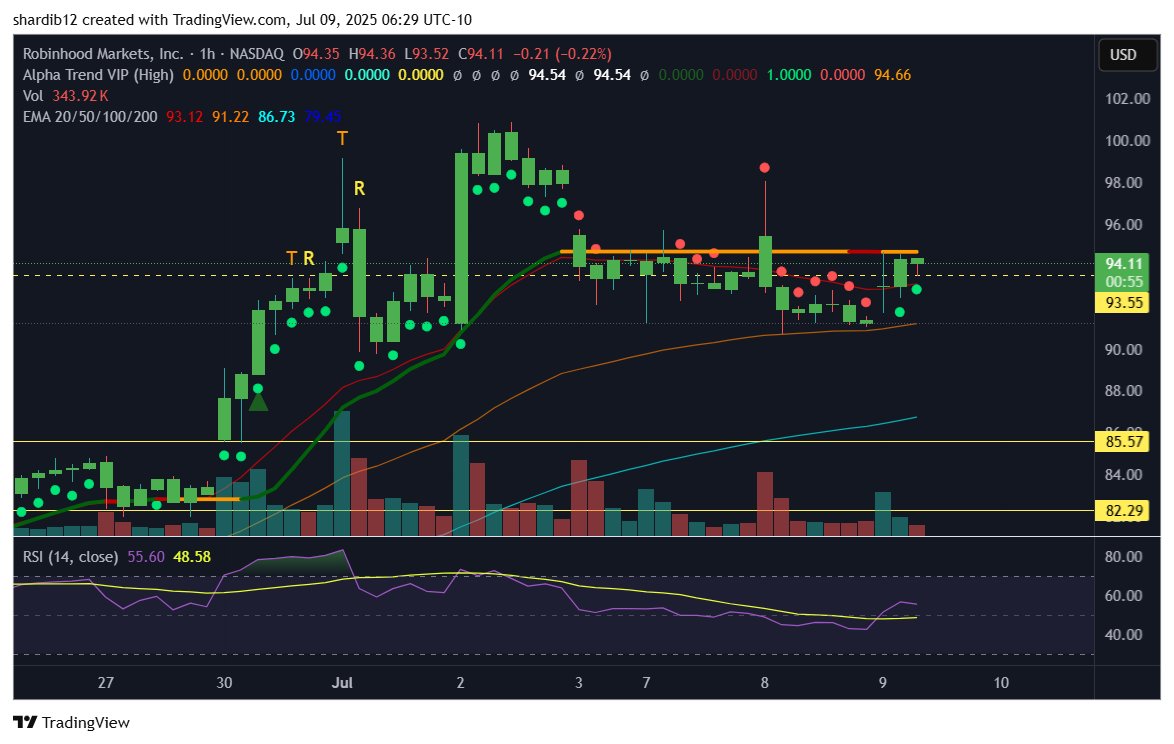The width and height of the screenshot is (1174, 744).
Task: Click the EMA 200 value 79.45
Action: pyautogui.click(x=323, y=117)
